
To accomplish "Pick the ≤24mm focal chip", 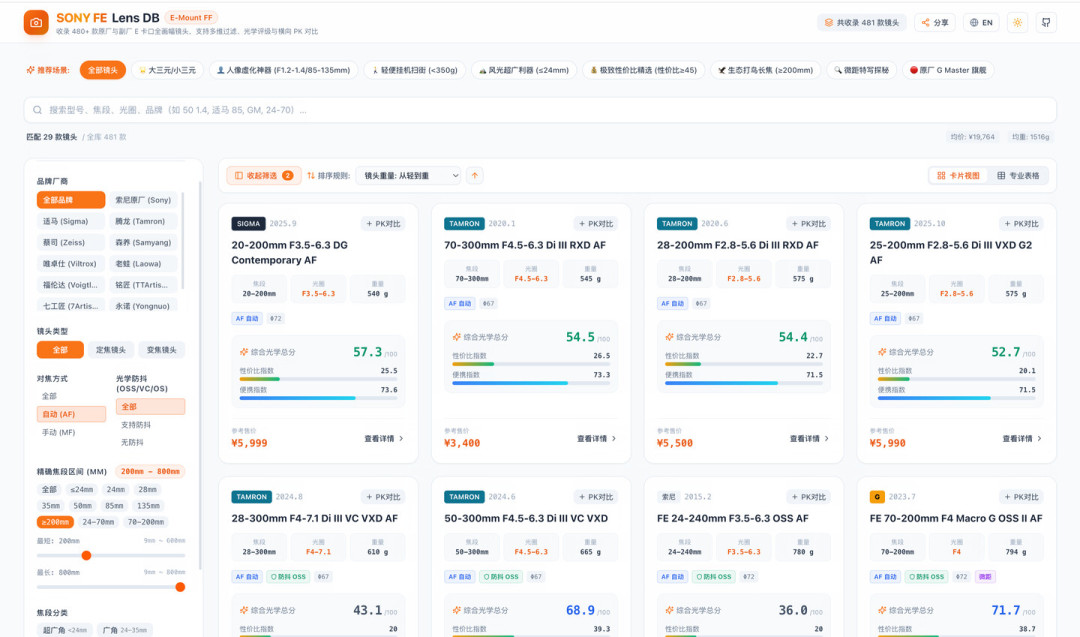I will pos(81,490).
